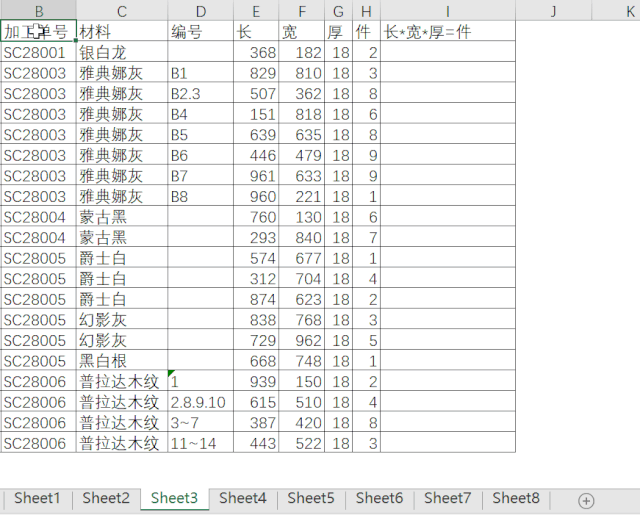Select cell containing SC28001
Viewport: 640px width, 515px height.
pyautogui.click(x=38, y=52)
